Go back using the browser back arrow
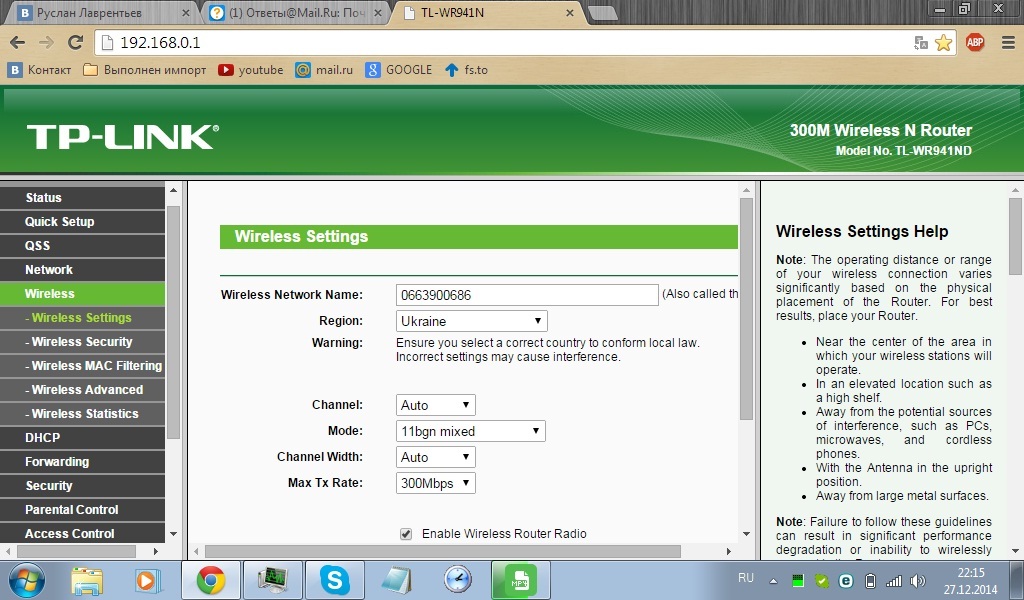 [x=17, y=43]
